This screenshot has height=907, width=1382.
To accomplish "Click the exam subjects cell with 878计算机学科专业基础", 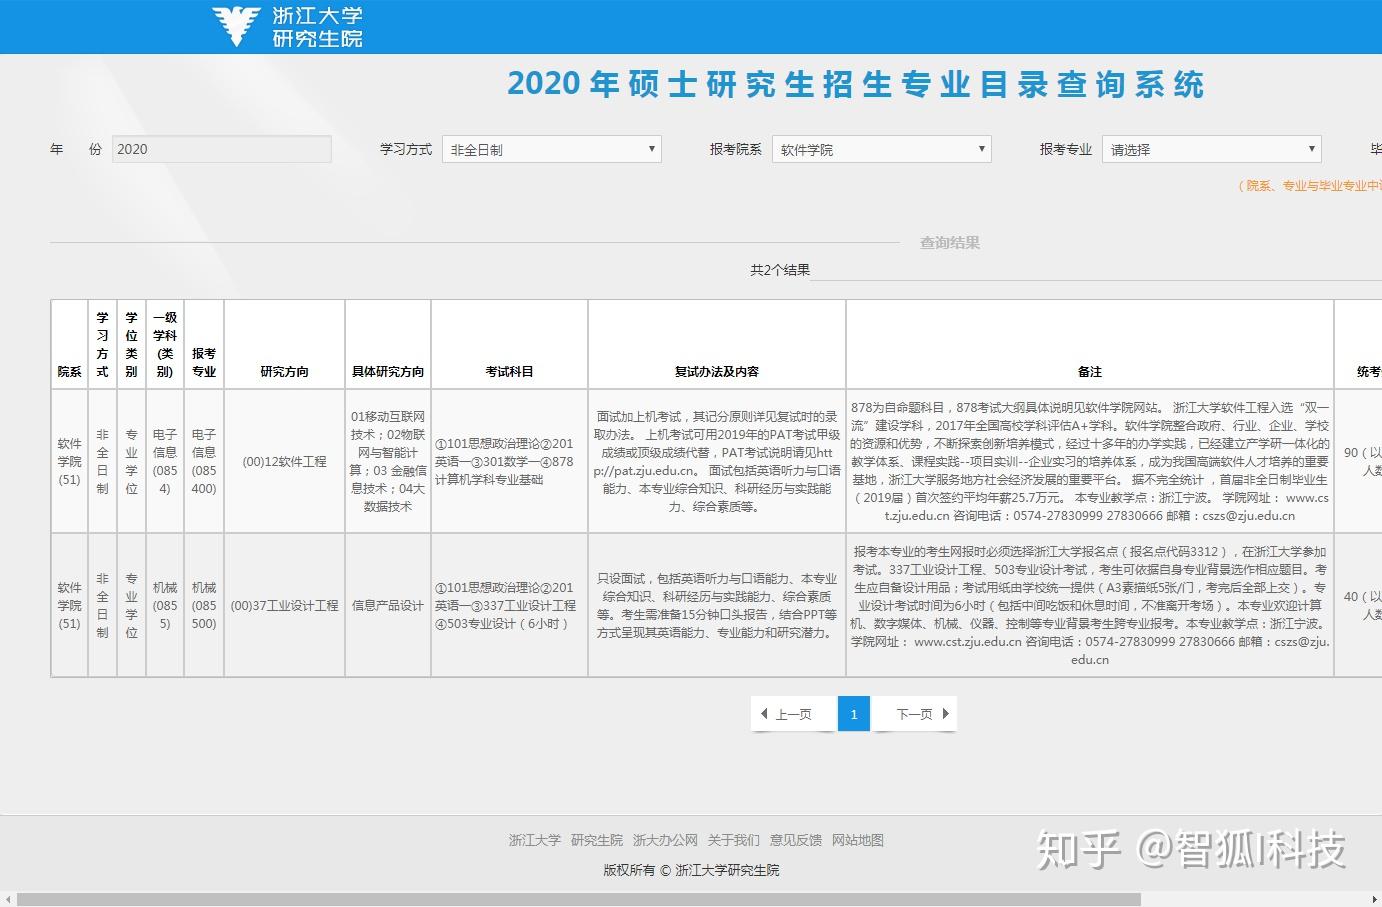I will tap(509, 461).
